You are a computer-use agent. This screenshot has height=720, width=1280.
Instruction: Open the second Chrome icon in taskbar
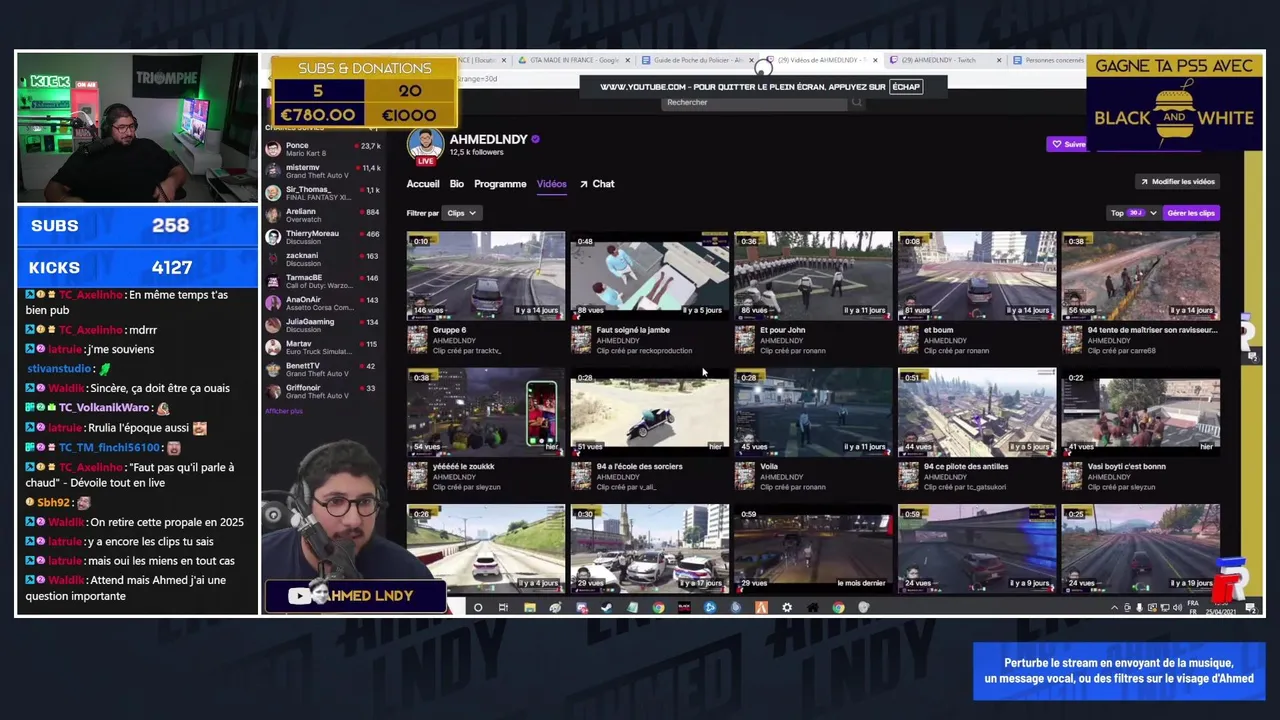tap(838, 607)
